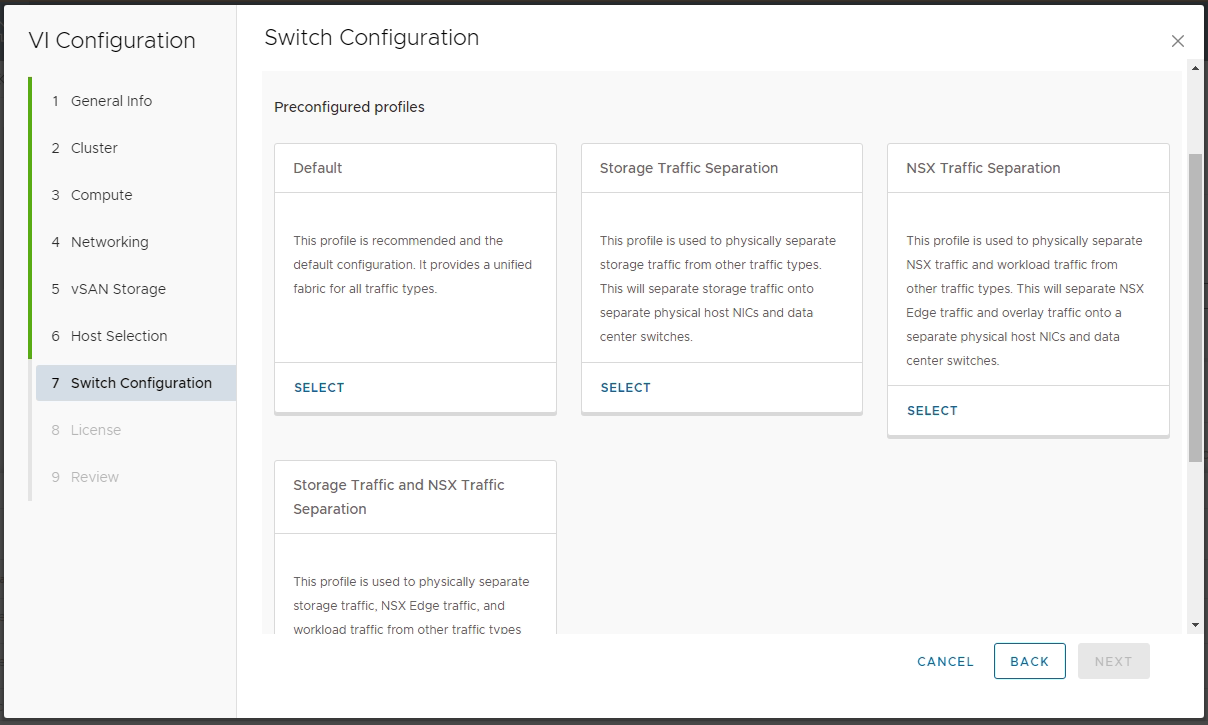Click the License step in sidebar
The height and width of the screenshot is (725, 1208).
point(95,430)
